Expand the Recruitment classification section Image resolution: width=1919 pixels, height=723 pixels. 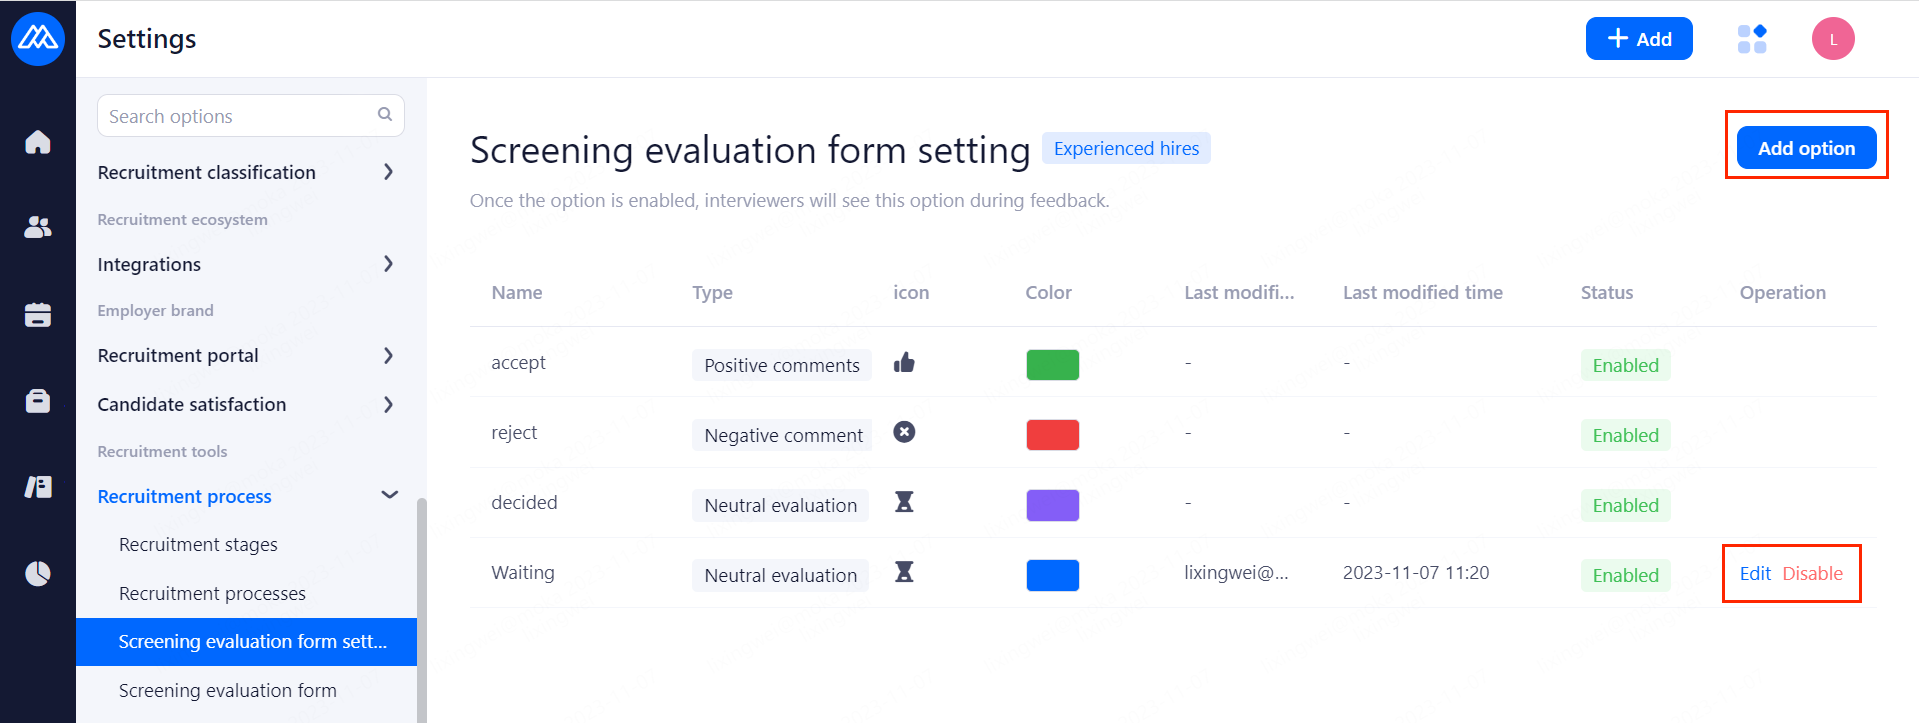point(388,172)
